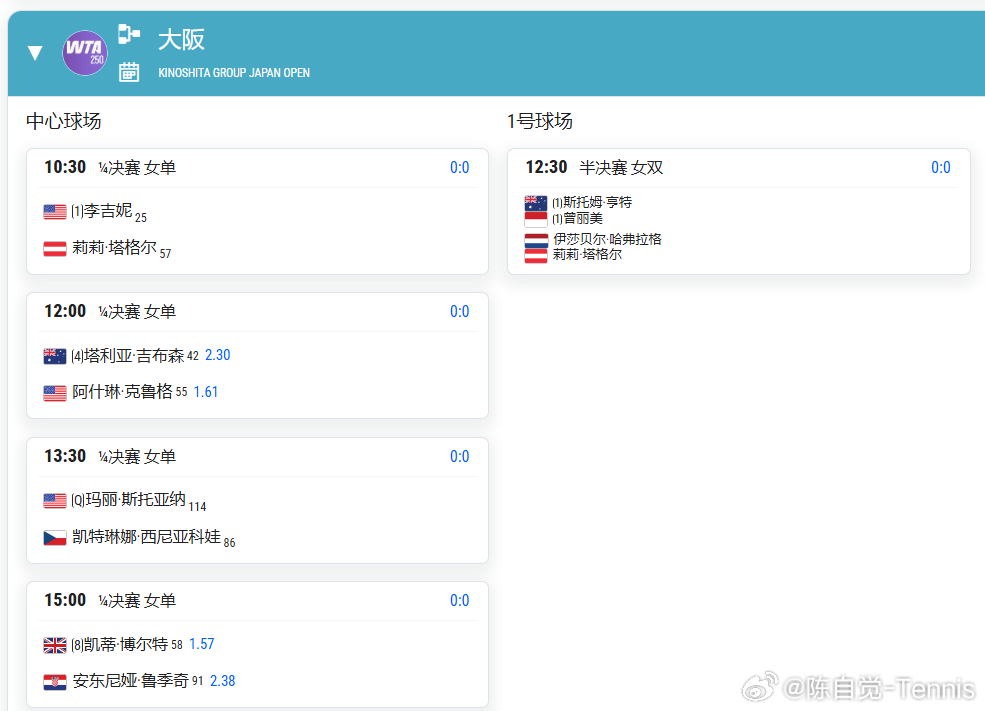Open the tournament schedule calendar icon
This screenshot has width=985, height=711.
tap(129, 72)
